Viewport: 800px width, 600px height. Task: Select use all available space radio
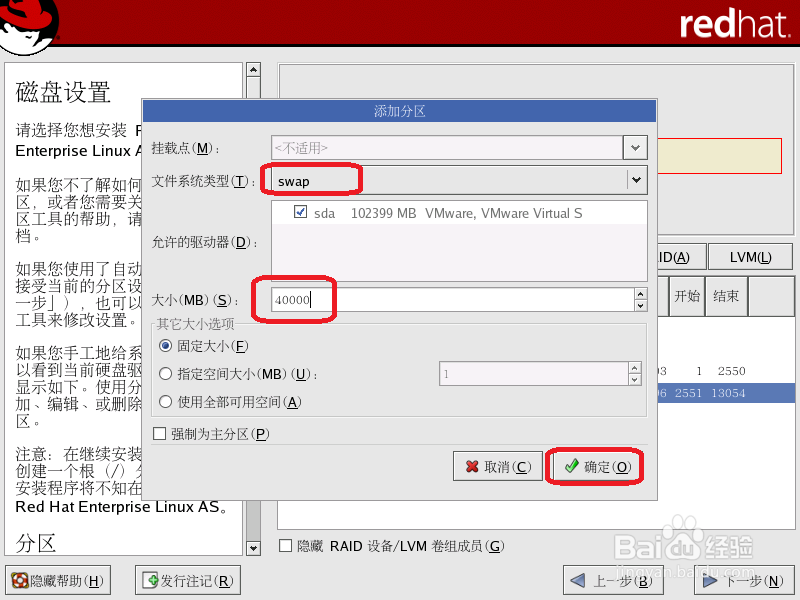click(165, 402)
